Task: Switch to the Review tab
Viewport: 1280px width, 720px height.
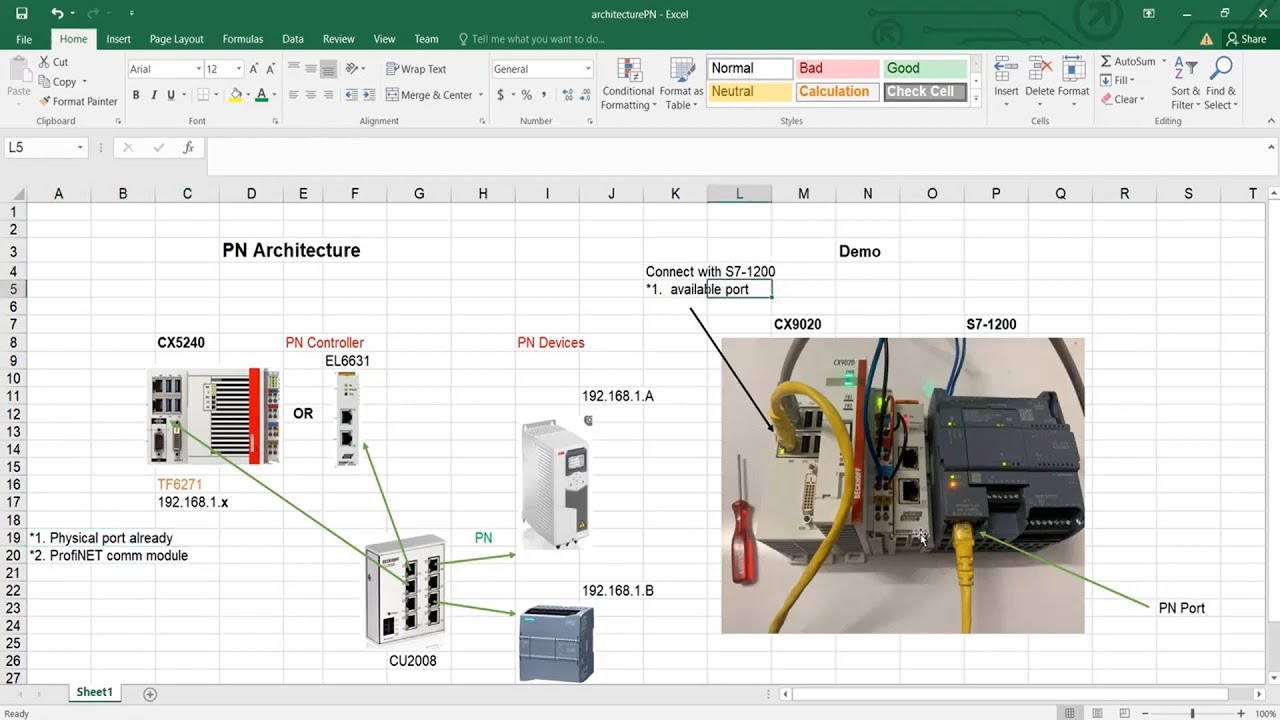Action: tap(339, 39)
